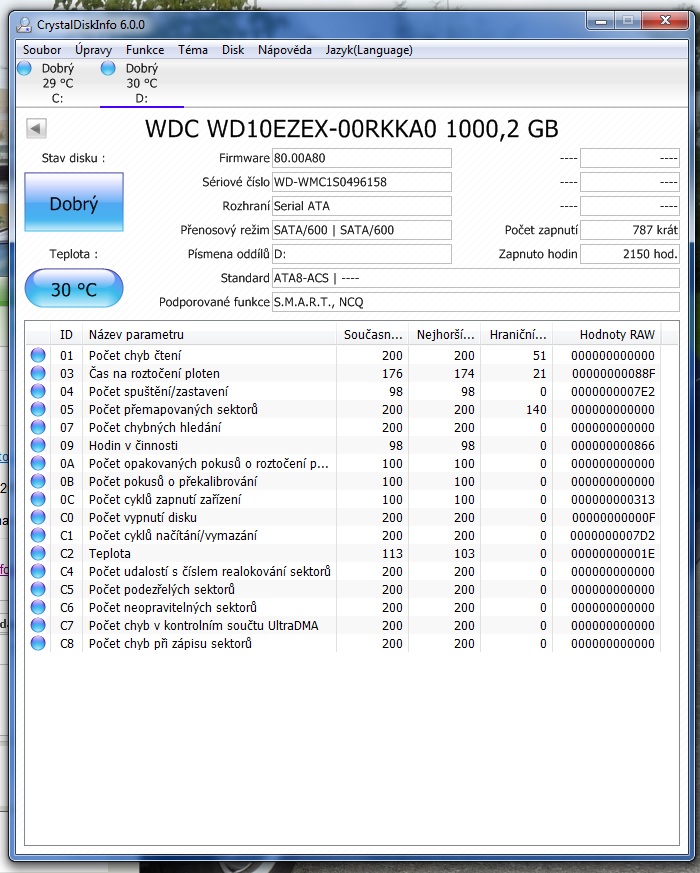Click status icon for row C0 vypnutí disku
This screenshot has height=873, width=700.
pos(38,517)
